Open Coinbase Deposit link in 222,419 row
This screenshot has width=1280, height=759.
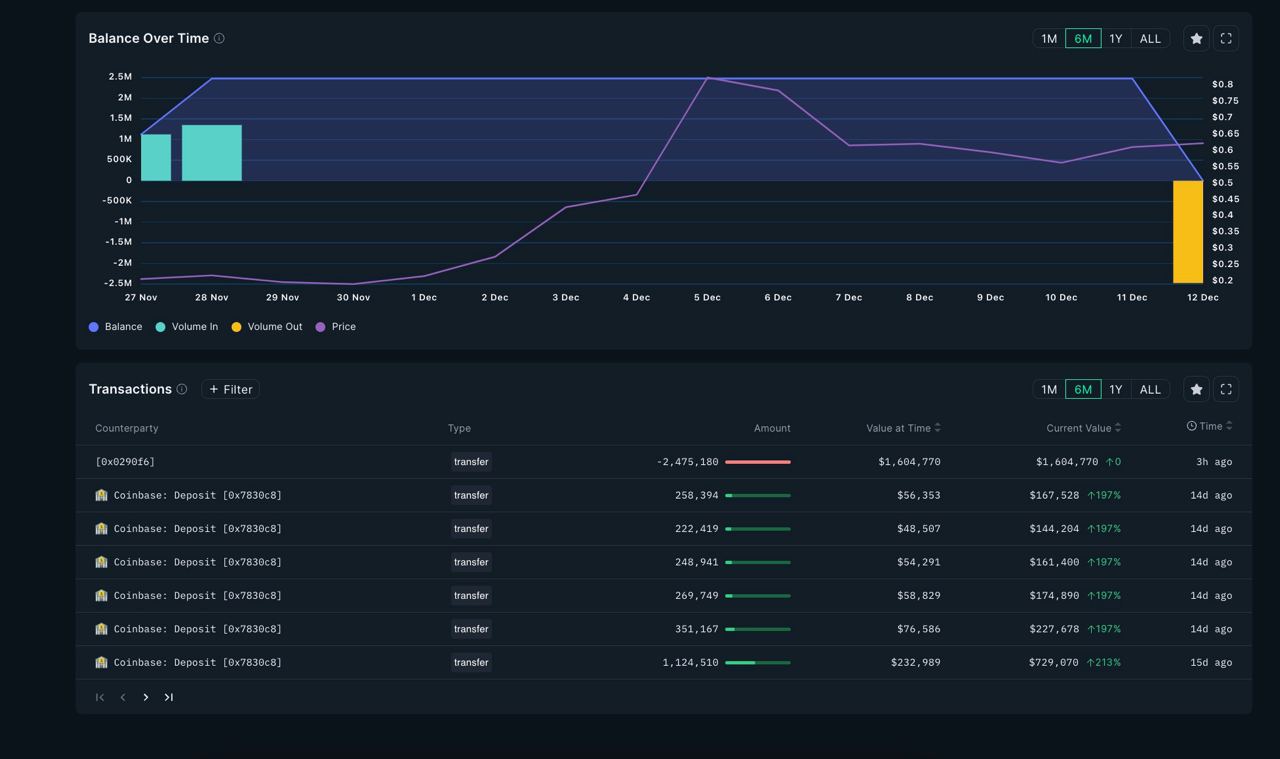click(198, 529)
